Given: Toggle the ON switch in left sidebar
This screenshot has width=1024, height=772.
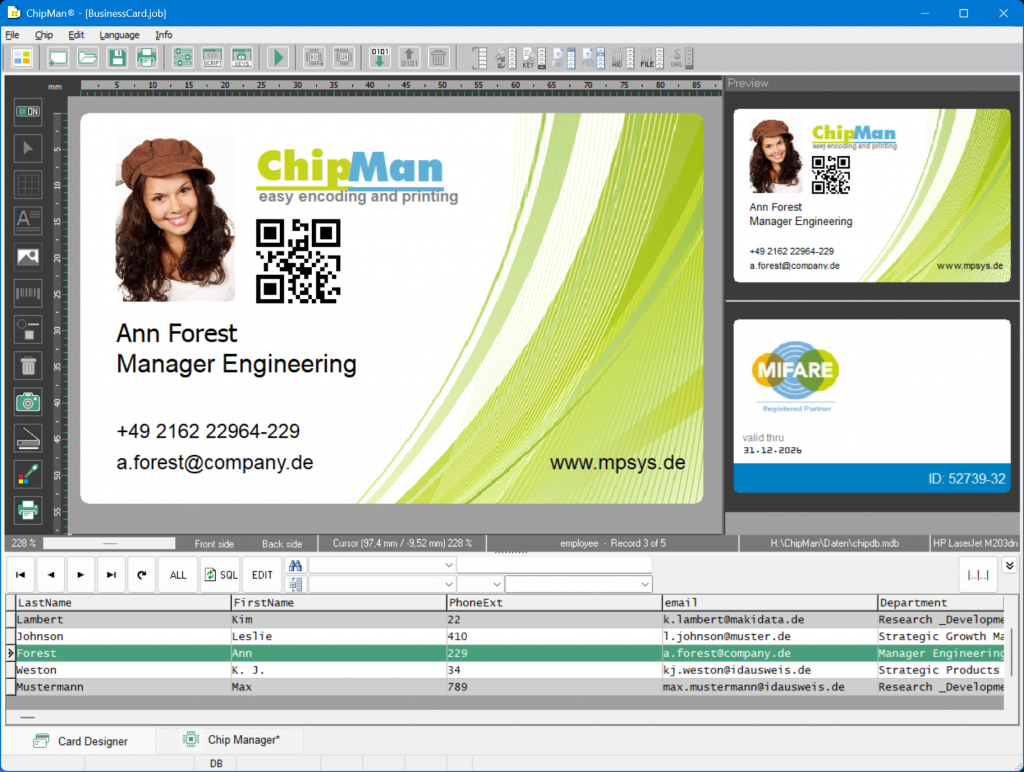Looking at the screenshot, I should (x=28, y=112).
